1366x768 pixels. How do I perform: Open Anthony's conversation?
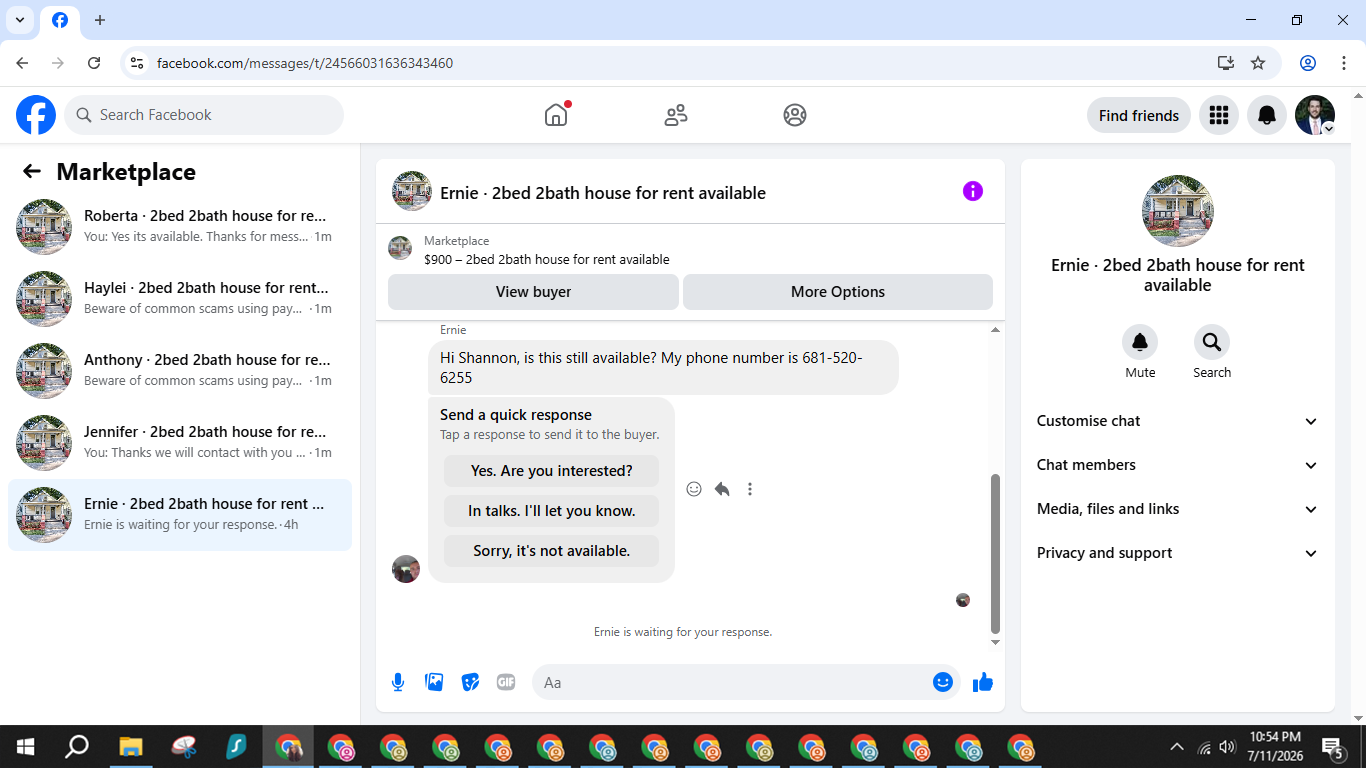180,371
